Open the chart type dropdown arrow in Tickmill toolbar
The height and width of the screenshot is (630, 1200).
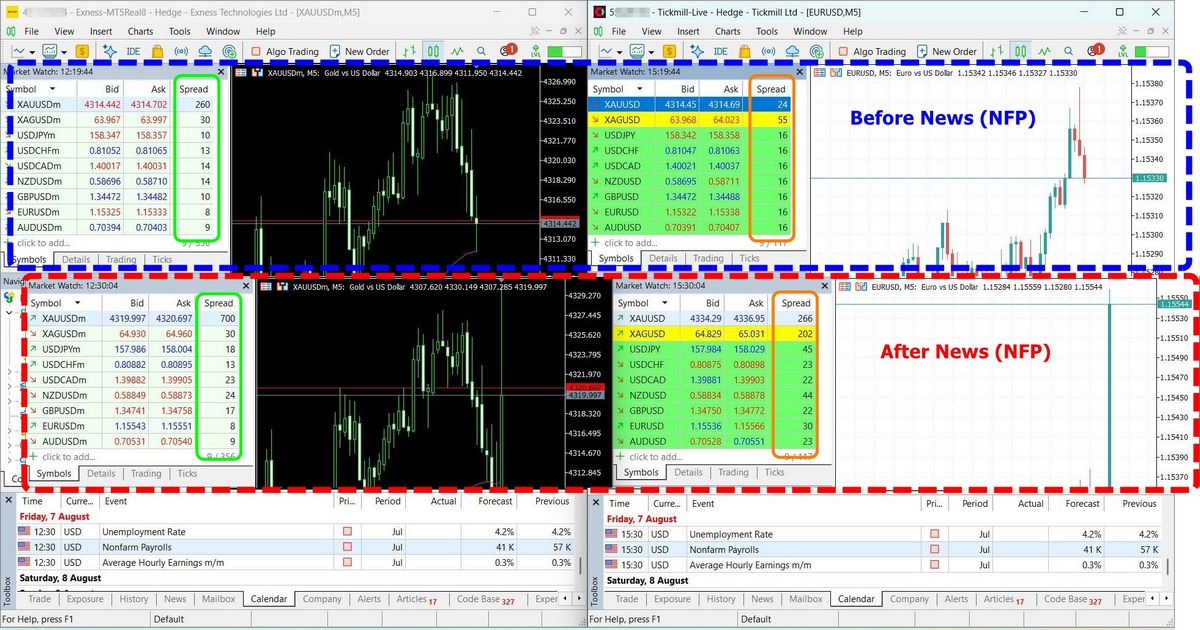coord(620,52)
